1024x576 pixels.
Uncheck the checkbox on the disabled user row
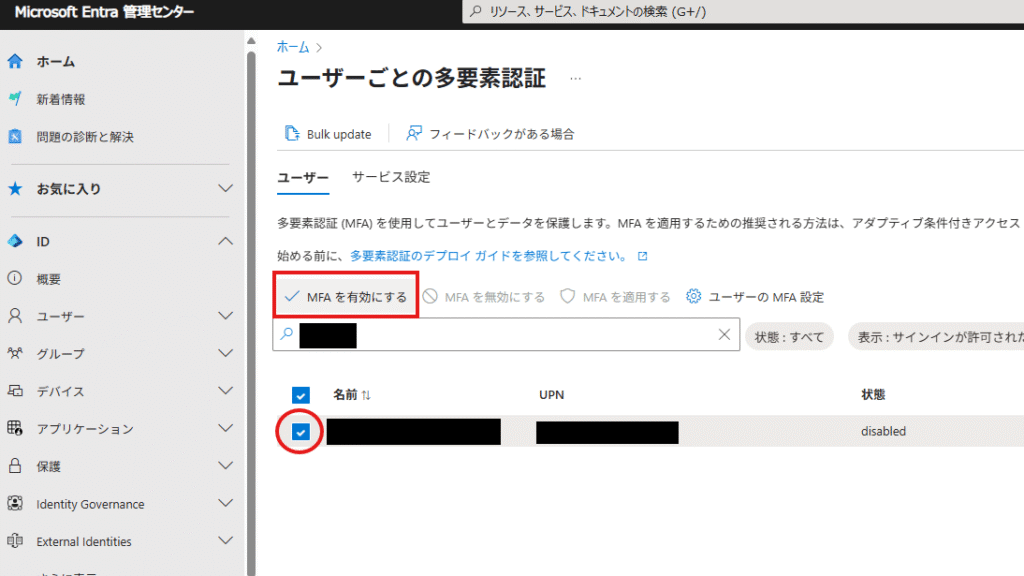tap(300, 432)
